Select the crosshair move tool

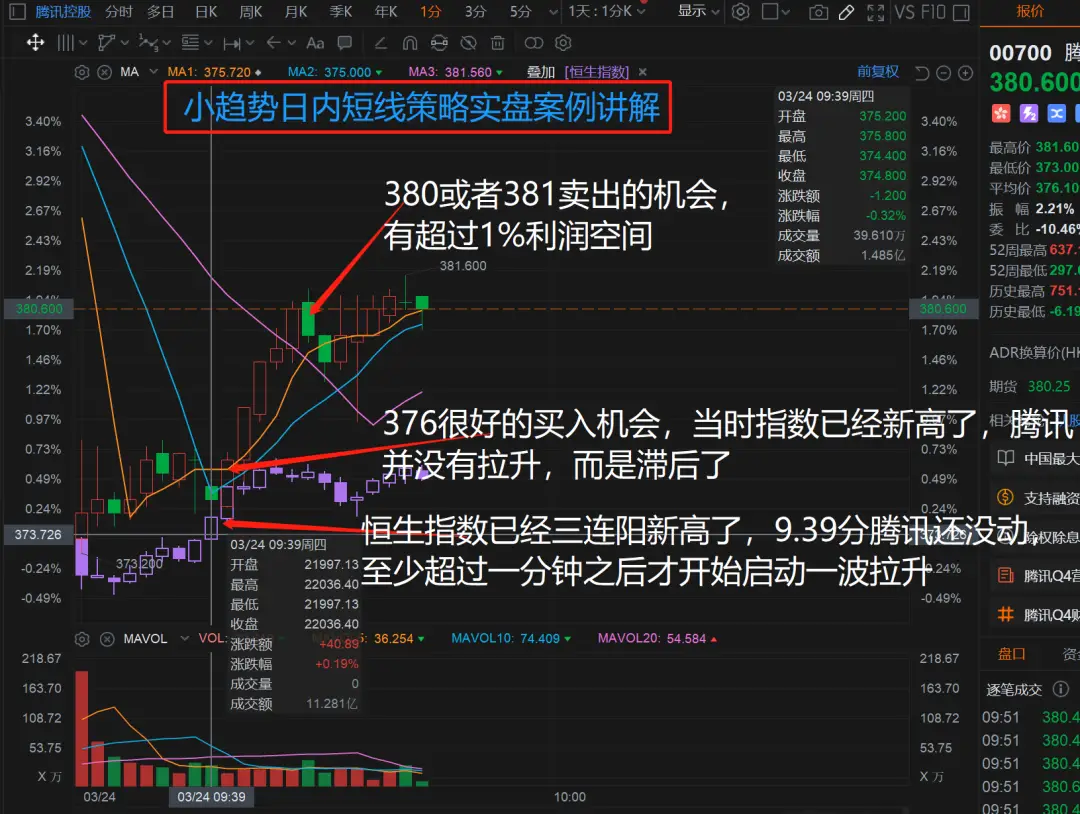35,43
